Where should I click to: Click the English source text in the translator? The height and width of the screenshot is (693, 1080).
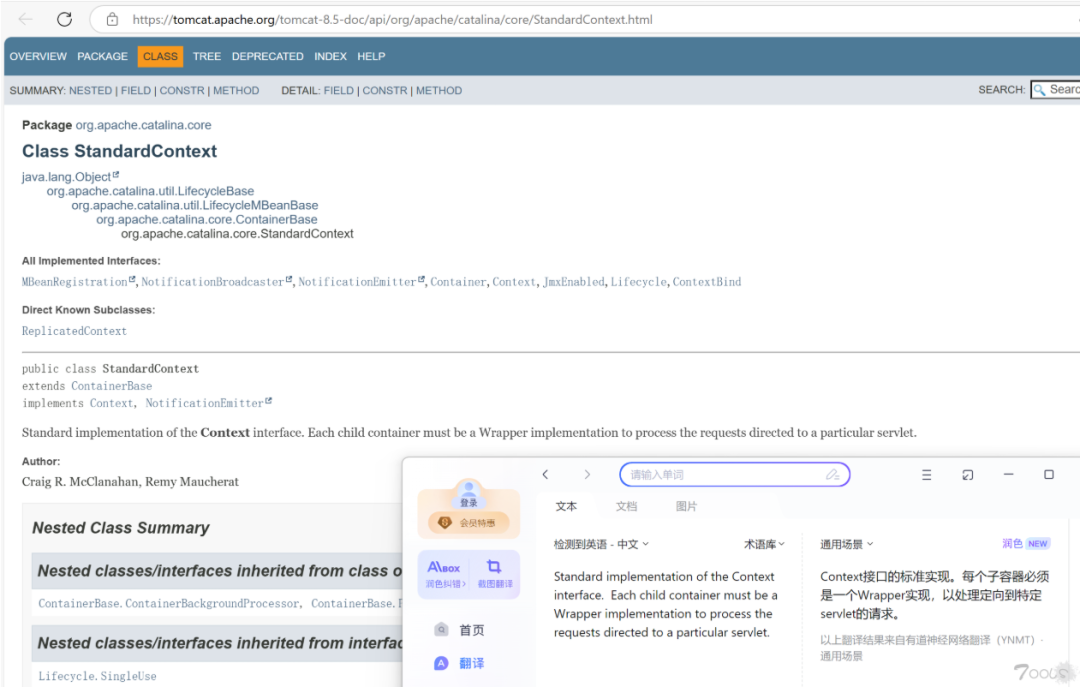tap(666, 604)
